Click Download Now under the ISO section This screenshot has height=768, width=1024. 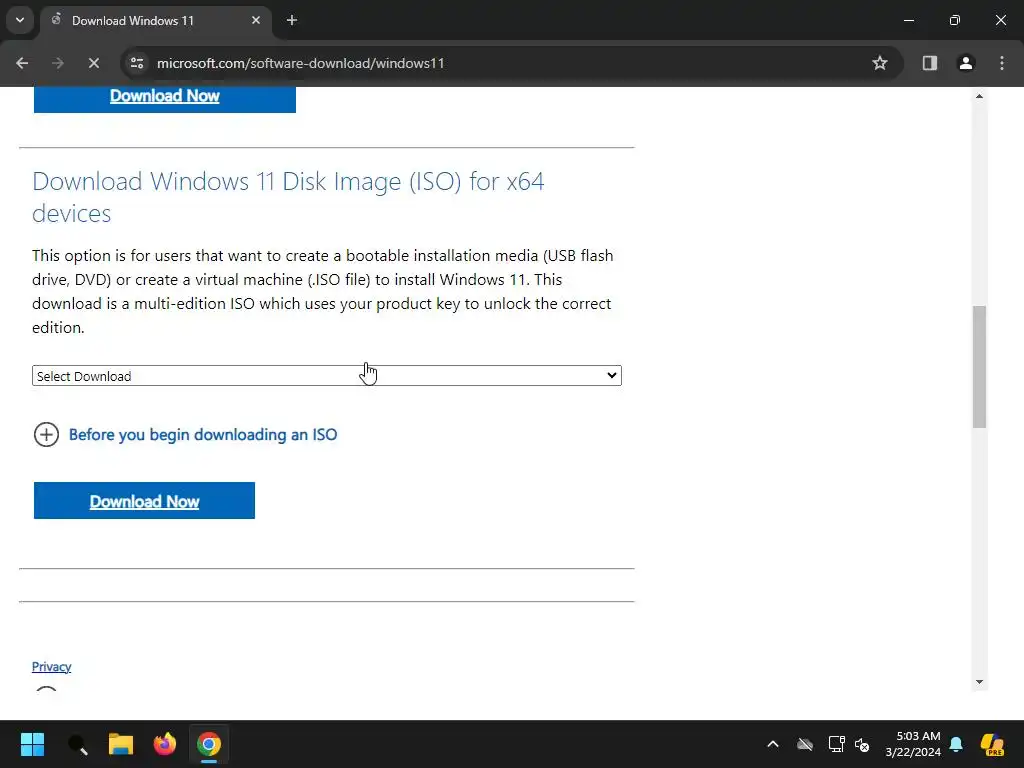click(x=144, y=501)
